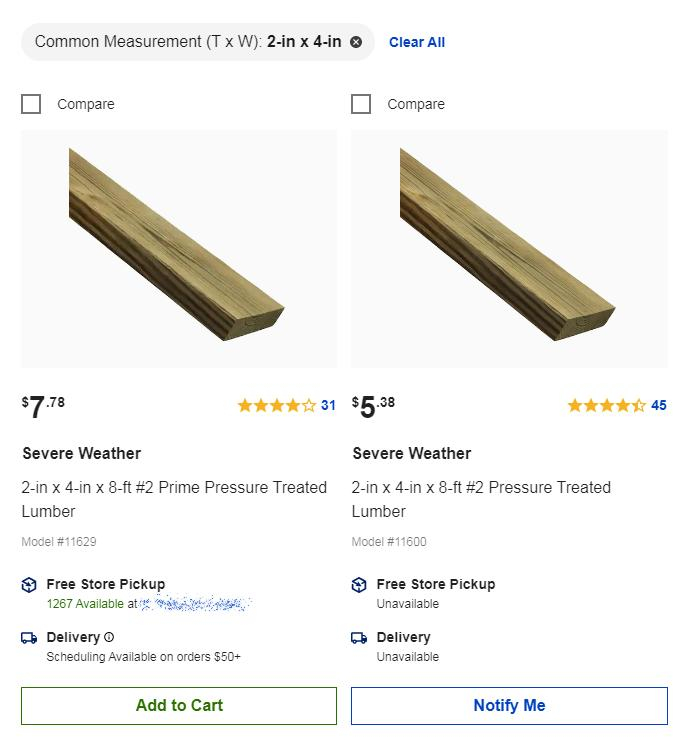Open 2-in x 4-in x 8-ft #2 Prime title
Viewport: 682px width, 744px height.
click(174, 499)
